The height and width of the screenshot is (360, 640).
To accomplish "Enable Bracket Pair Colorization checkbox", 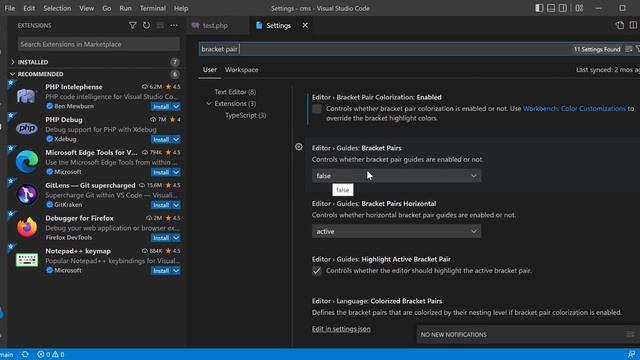I will point(317,109).
